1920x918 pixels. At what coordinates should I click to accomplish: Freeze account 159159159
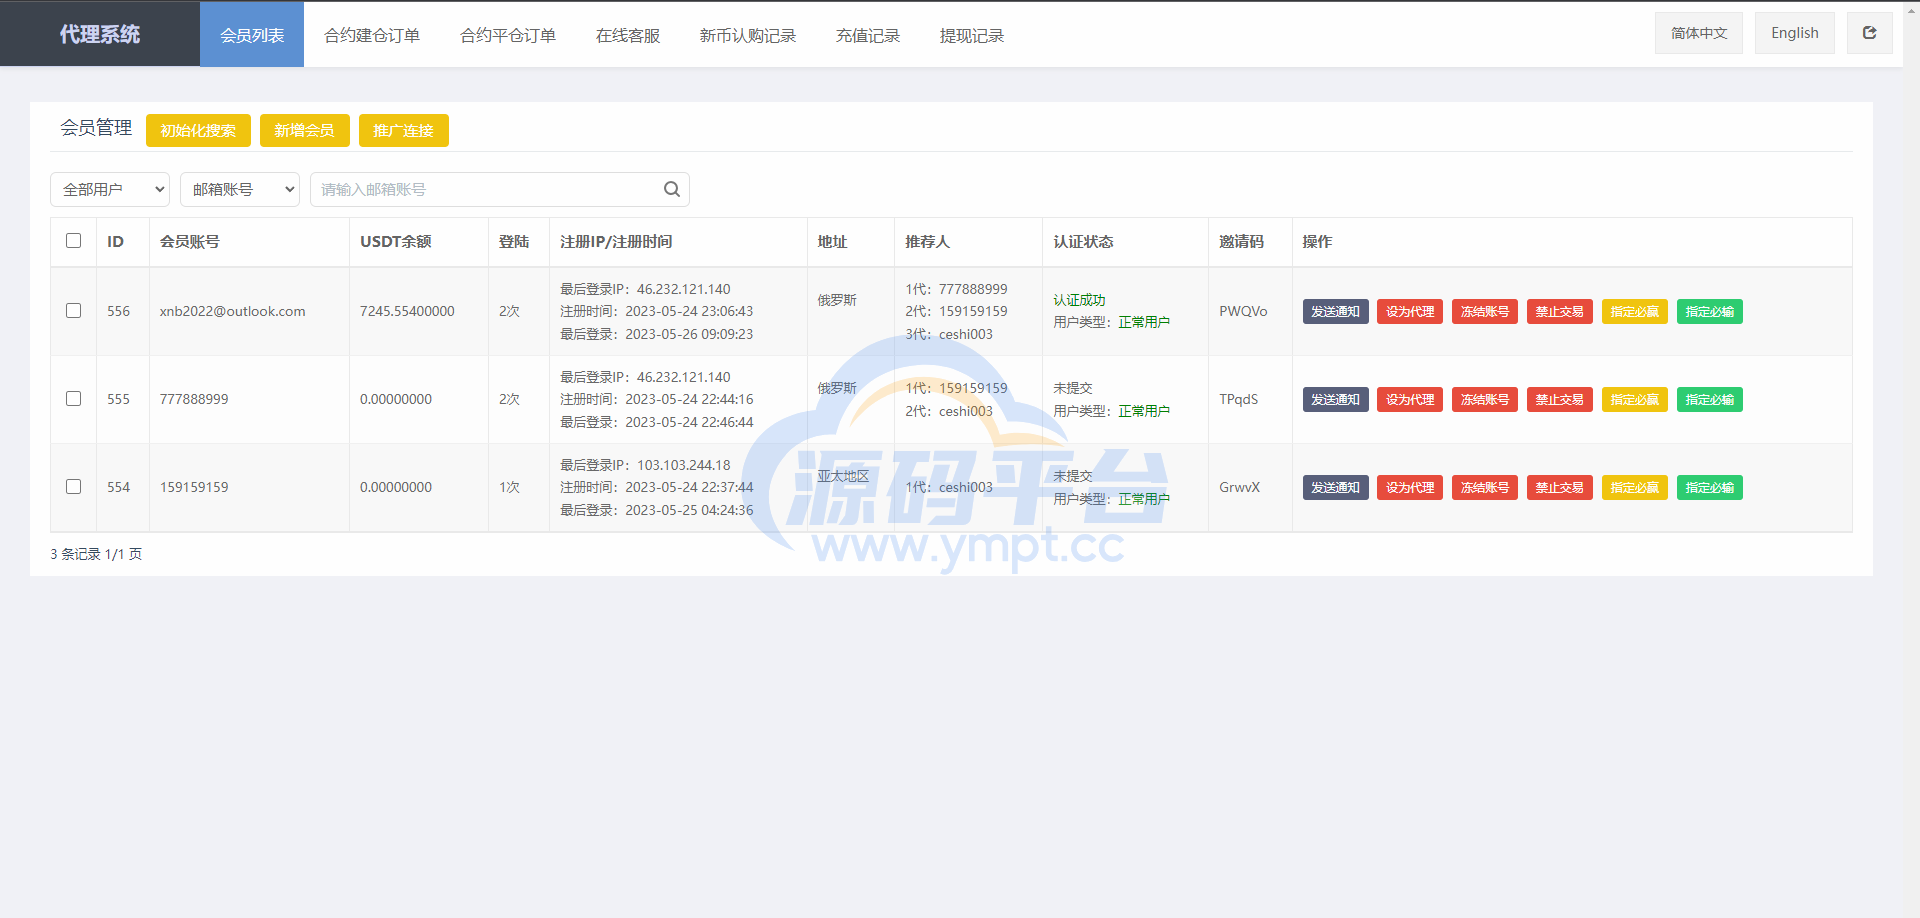tap(1485, 487)
